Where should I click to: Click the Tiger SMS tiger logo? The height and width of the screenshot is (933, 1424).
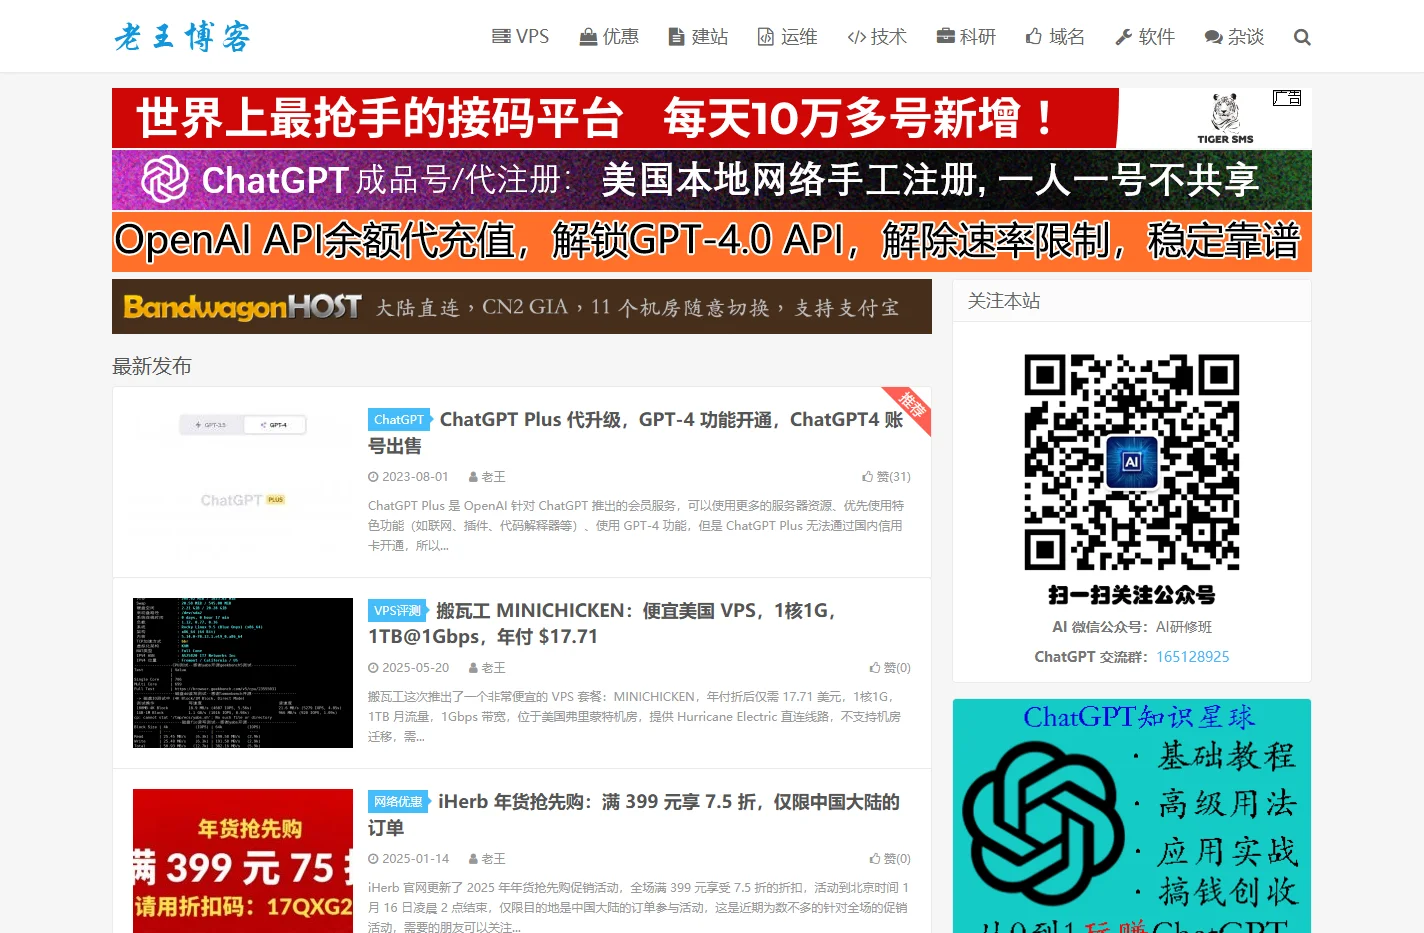[1225, 117]
